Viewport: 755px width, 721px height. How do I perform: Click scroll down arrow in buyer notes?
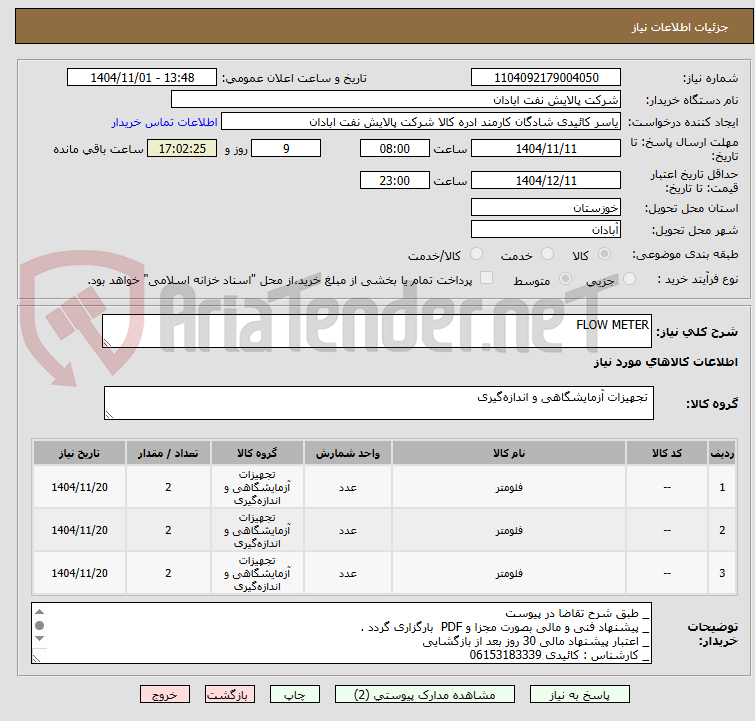[x=39, y=639]
